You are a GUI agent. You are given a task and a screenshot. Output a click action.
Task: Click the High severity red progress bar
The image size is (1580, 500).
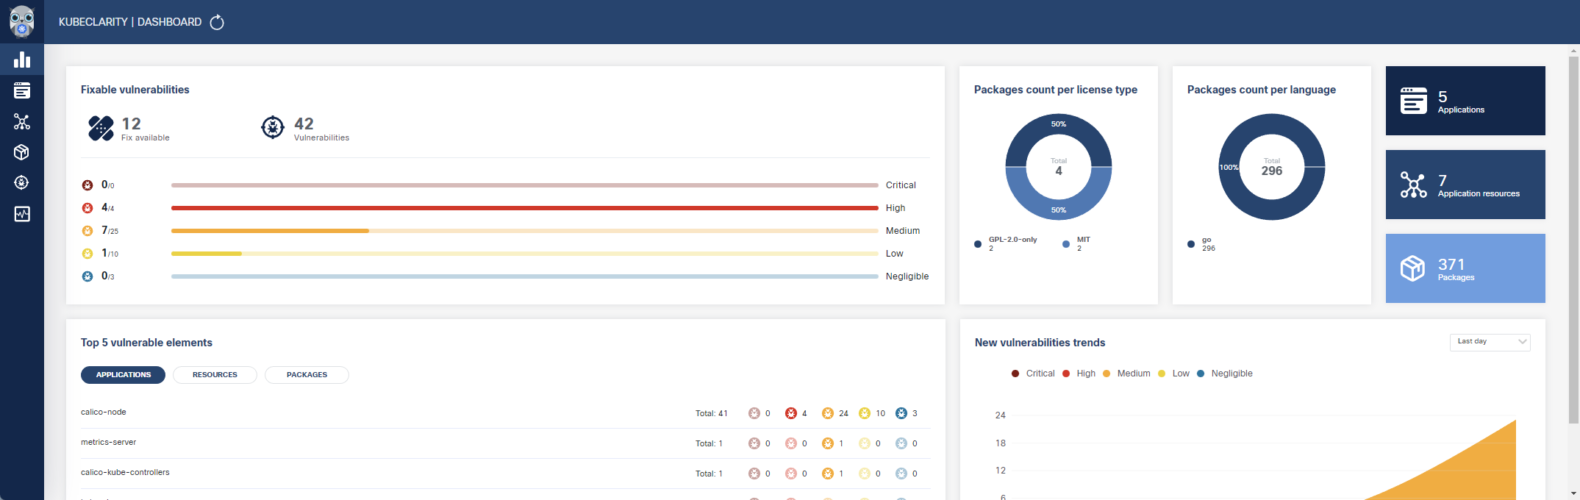point(524,208)
